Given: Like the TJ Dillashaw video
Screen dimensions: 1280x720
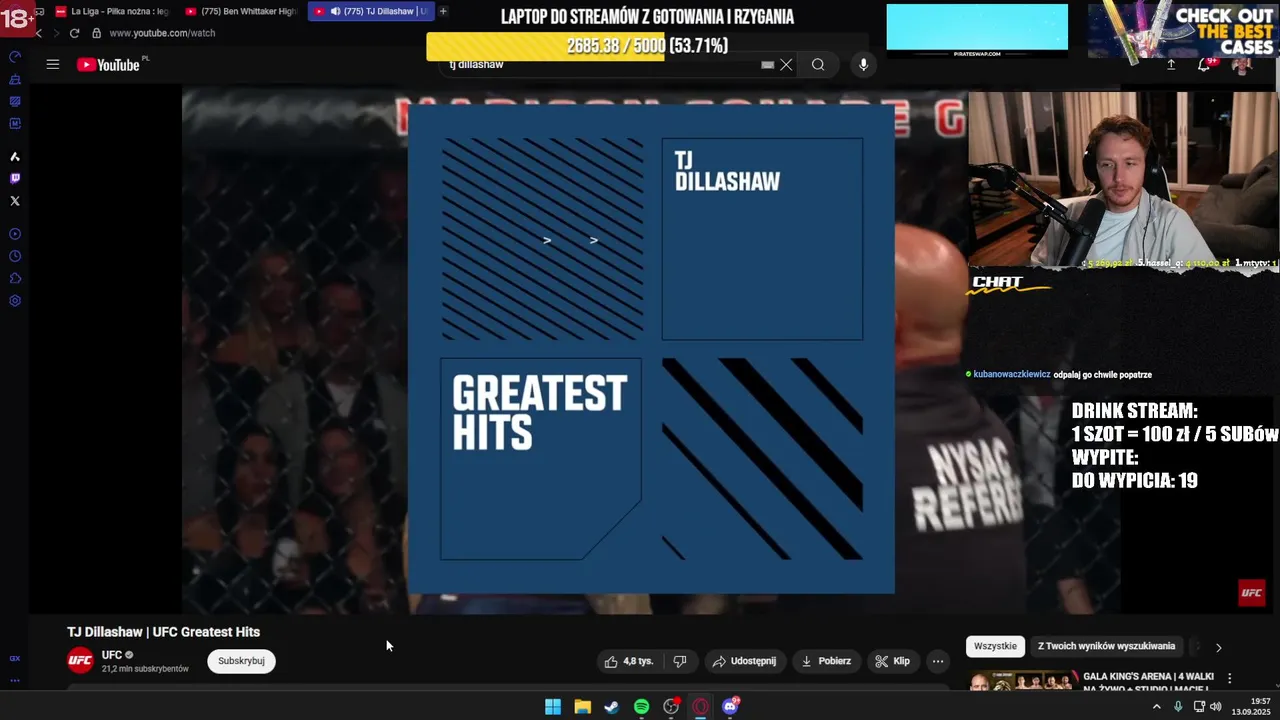Looking at the screenshot, I should 629,661.
